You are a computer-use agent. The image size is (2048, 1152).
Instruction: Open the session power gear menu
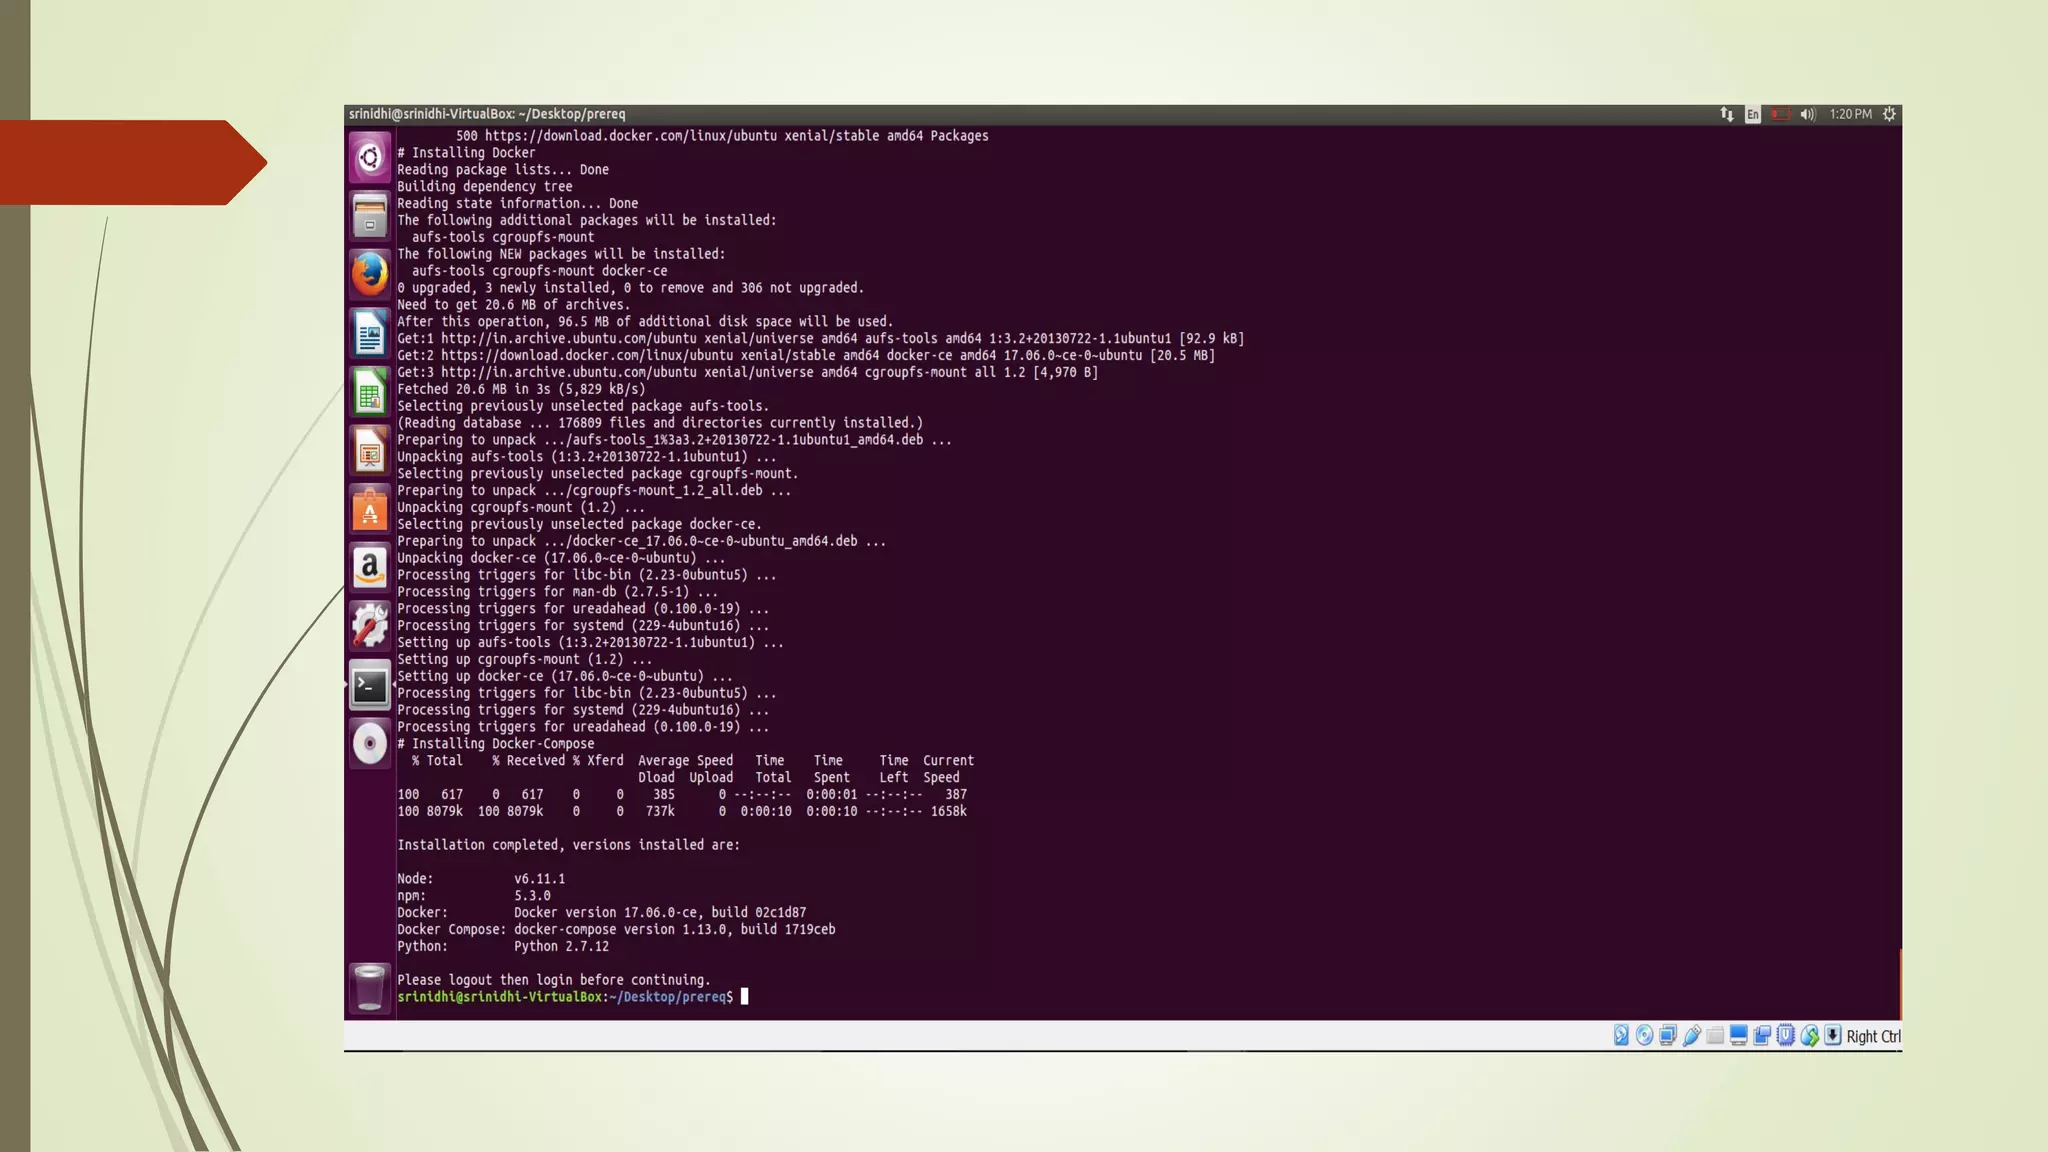(x=1889, y=115)
